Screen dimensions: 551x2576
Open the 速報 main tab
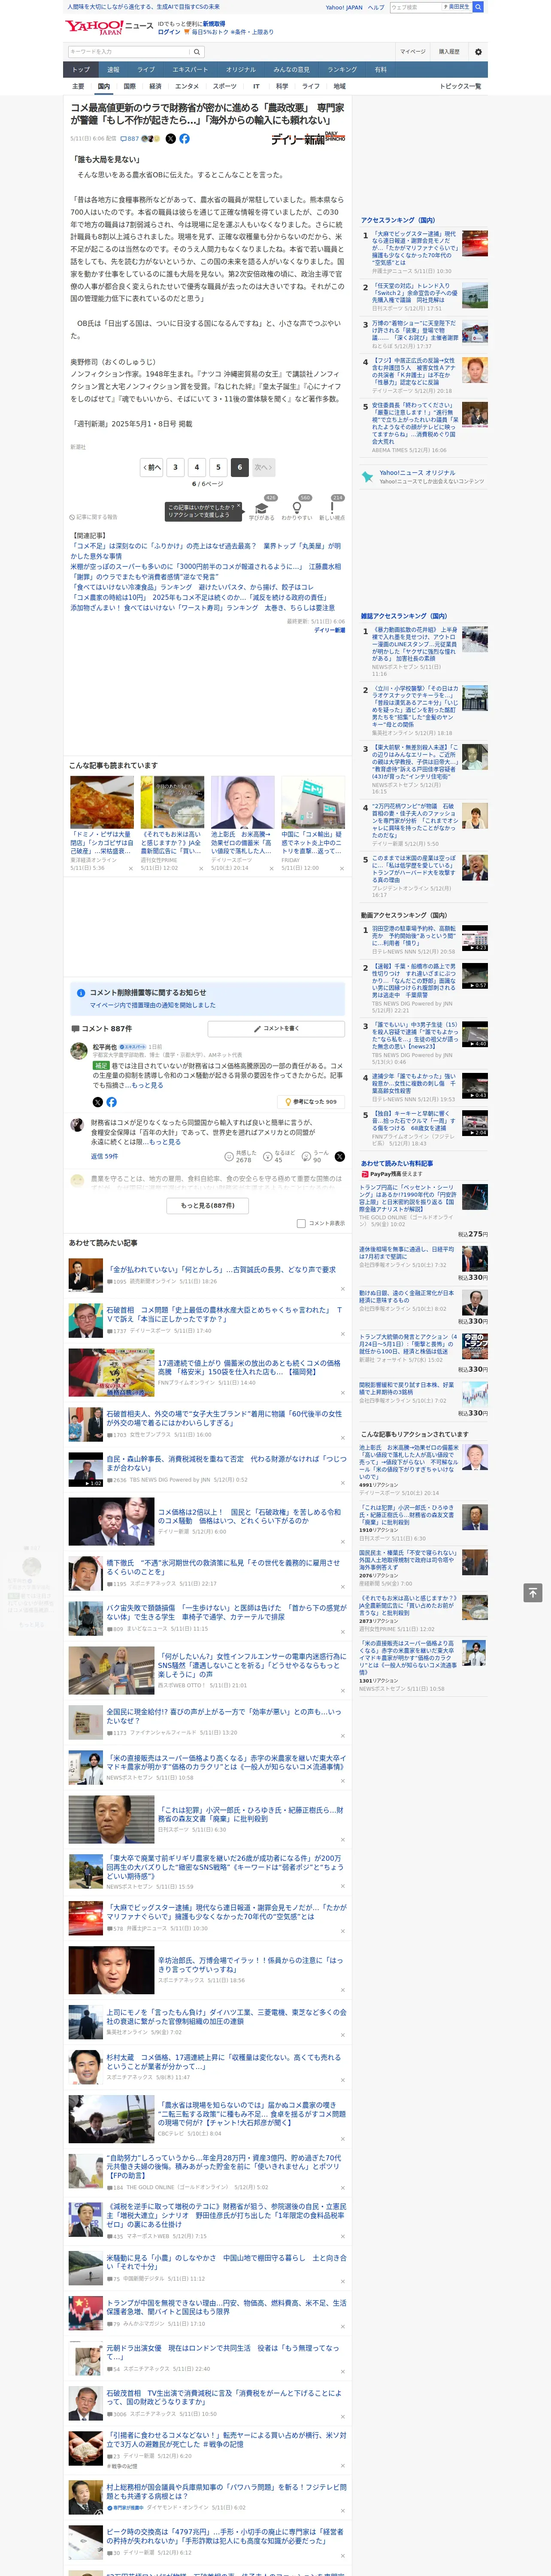tap(113, 70)
